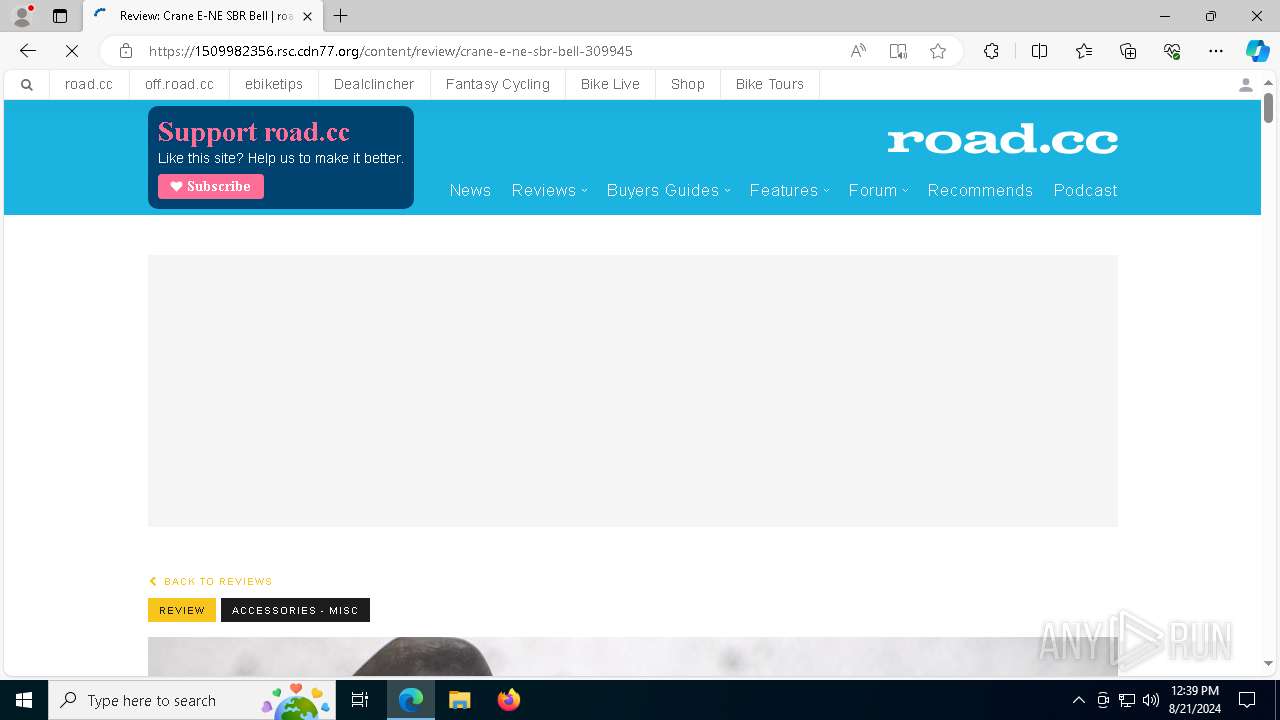
Task: Open volume control in tray
Action: point(1151,700)
